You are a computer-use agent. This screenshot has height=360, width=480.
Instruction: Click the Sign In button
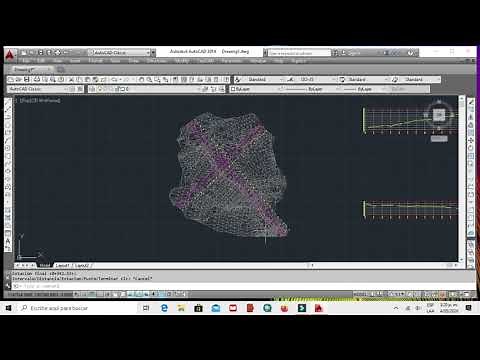354,53
